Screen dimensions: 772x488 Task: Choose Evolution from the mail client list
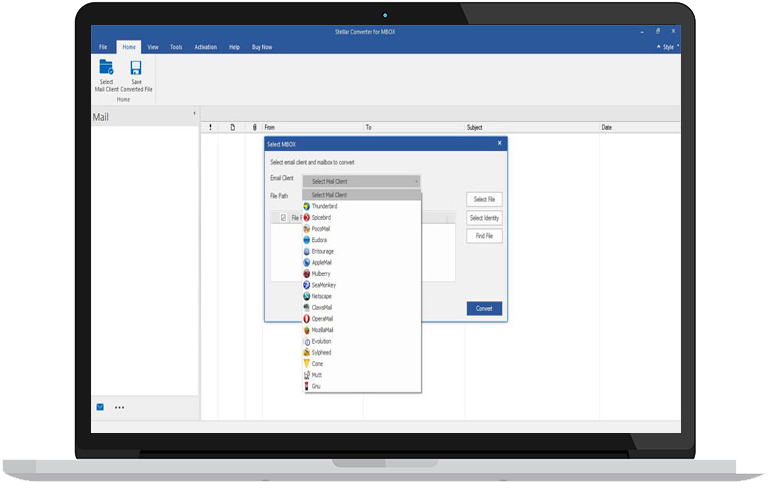click(362, 342)
